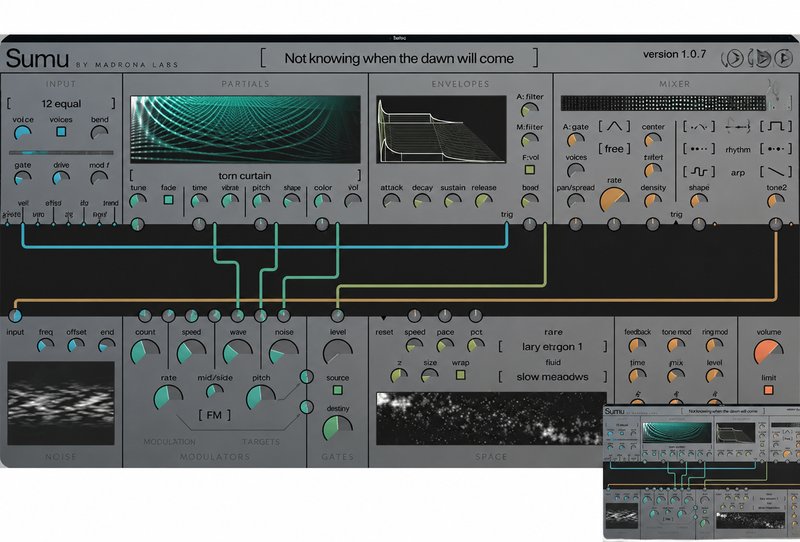Click the tune knob in Partials
This screenshot has height=542, width=800.
[138, 201]
